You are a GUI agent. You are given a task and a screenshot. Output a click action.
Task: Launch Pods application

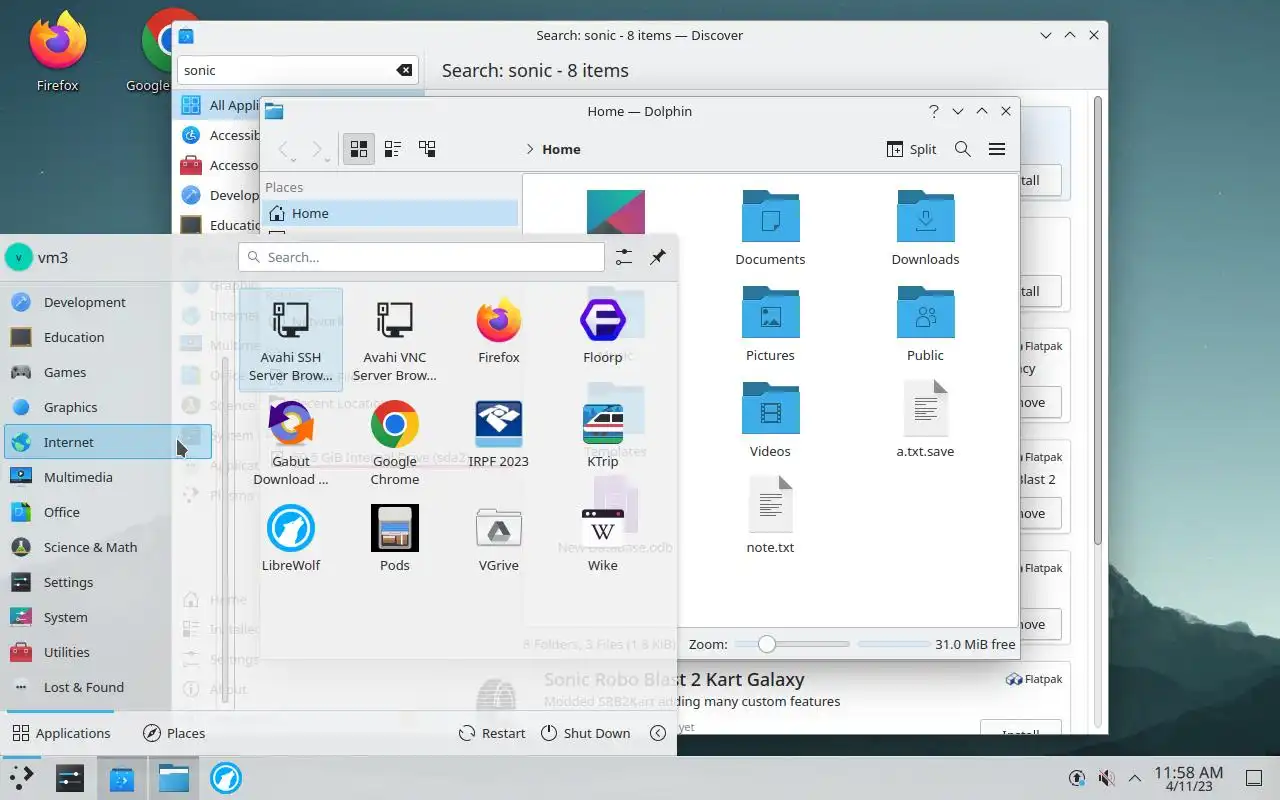tap(395, 540)
